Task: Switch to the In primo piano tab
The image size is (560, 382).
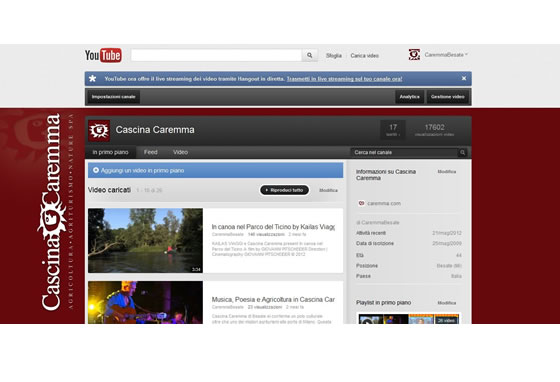Action: (110, 152)
